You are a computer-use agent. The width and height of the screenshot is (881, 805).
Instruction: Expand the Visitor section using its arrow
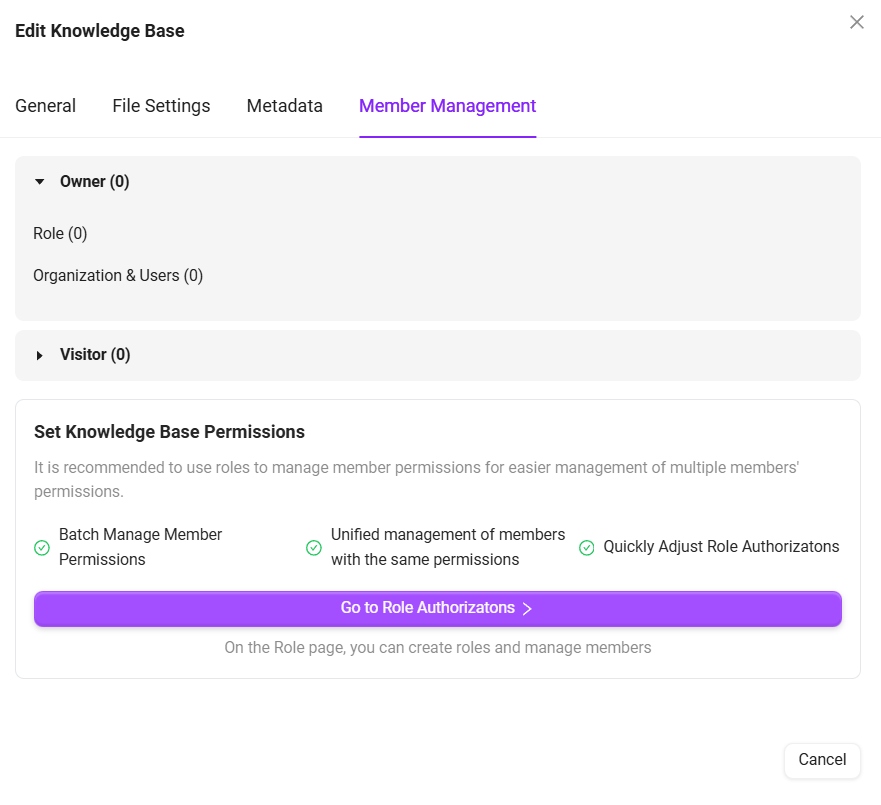pyautogui.click(x=40, y=355)
